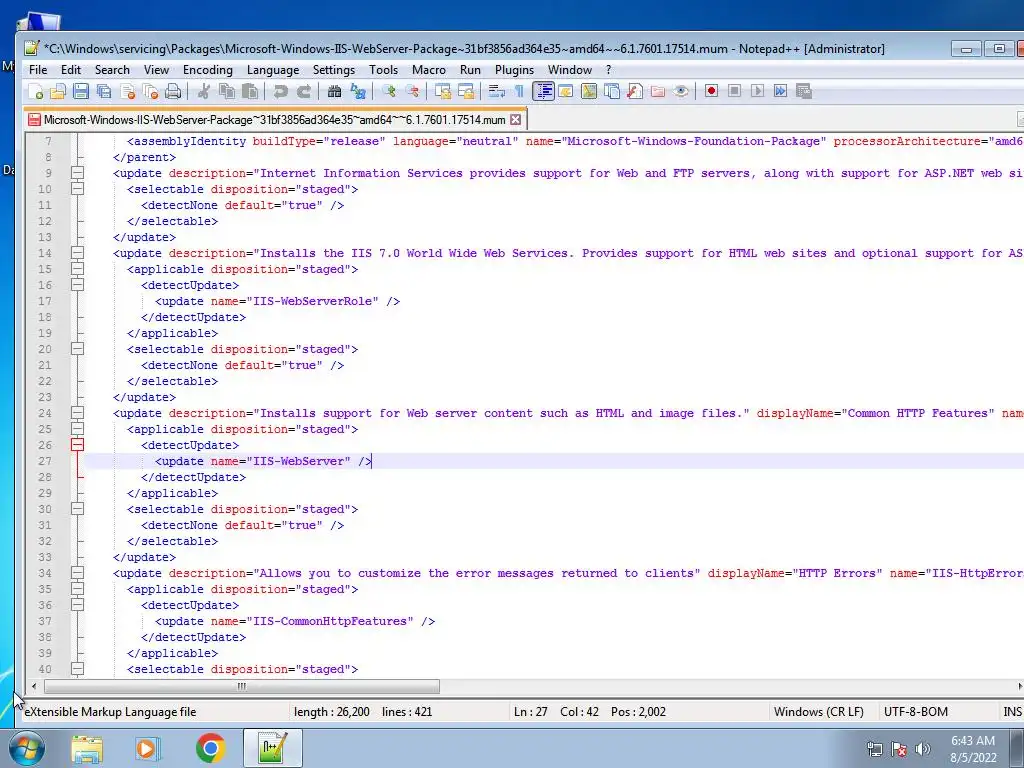This screenshot has width=1024, height=768.
Task: Open the Plugins menu
Action: (514, 70)
